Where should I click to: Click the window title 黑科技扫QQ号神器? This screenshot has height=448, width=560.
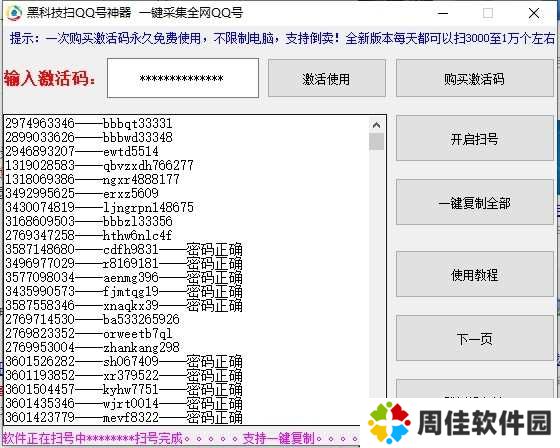(79, 13)
